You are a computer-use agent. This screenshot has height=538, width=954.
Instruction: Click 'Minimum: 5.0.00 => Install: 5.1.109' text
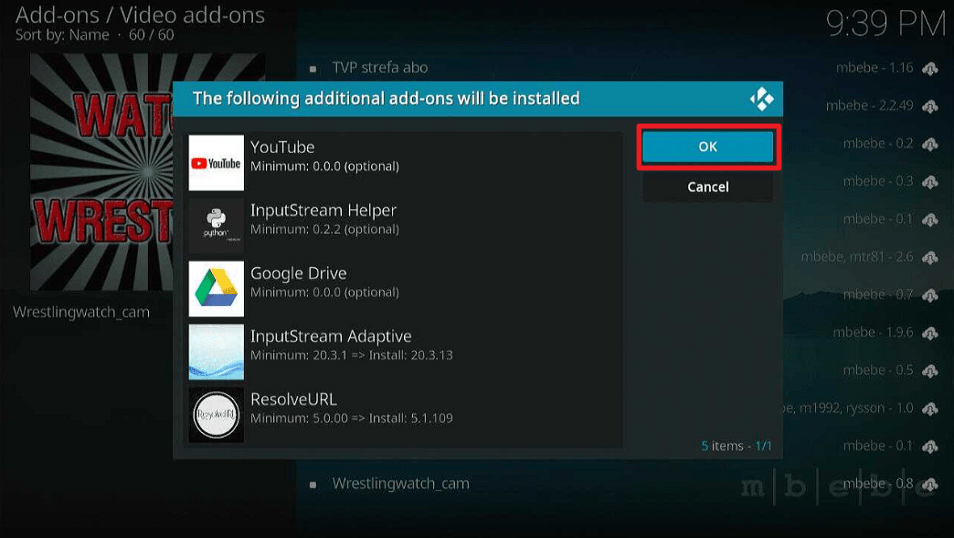coord(352,419)
